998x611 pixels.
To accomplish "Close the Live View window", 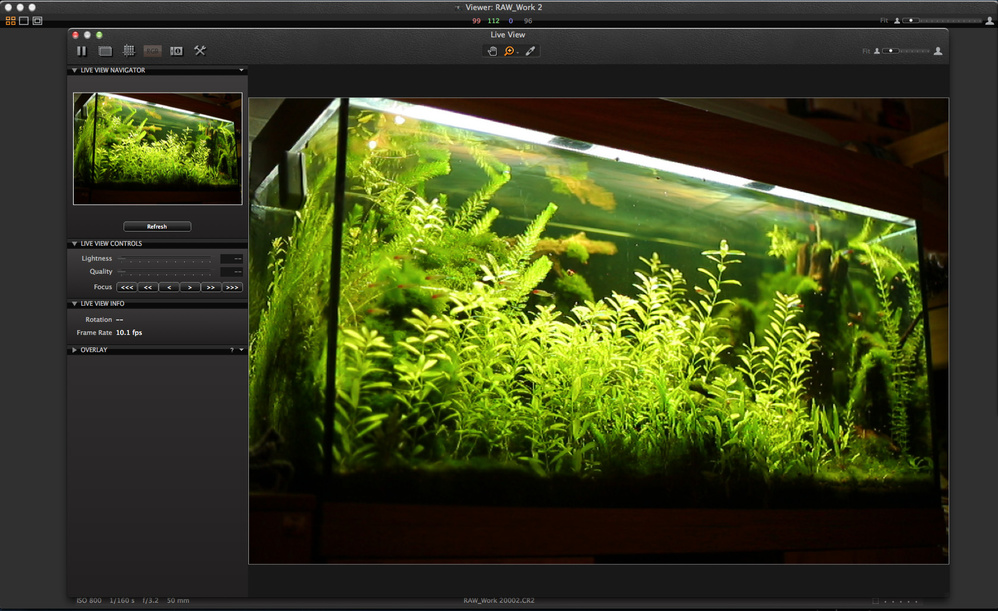I will pos(76,35).
